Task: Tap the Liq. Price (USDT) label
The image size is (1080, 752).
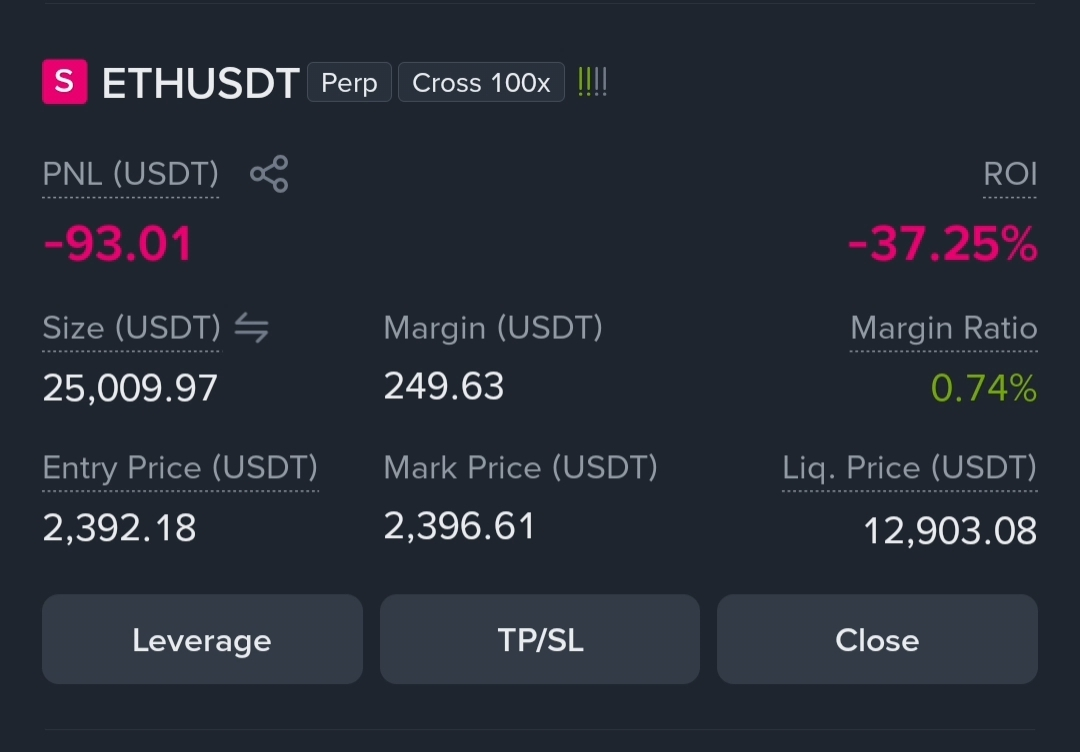Action: [x=910, y=468]
